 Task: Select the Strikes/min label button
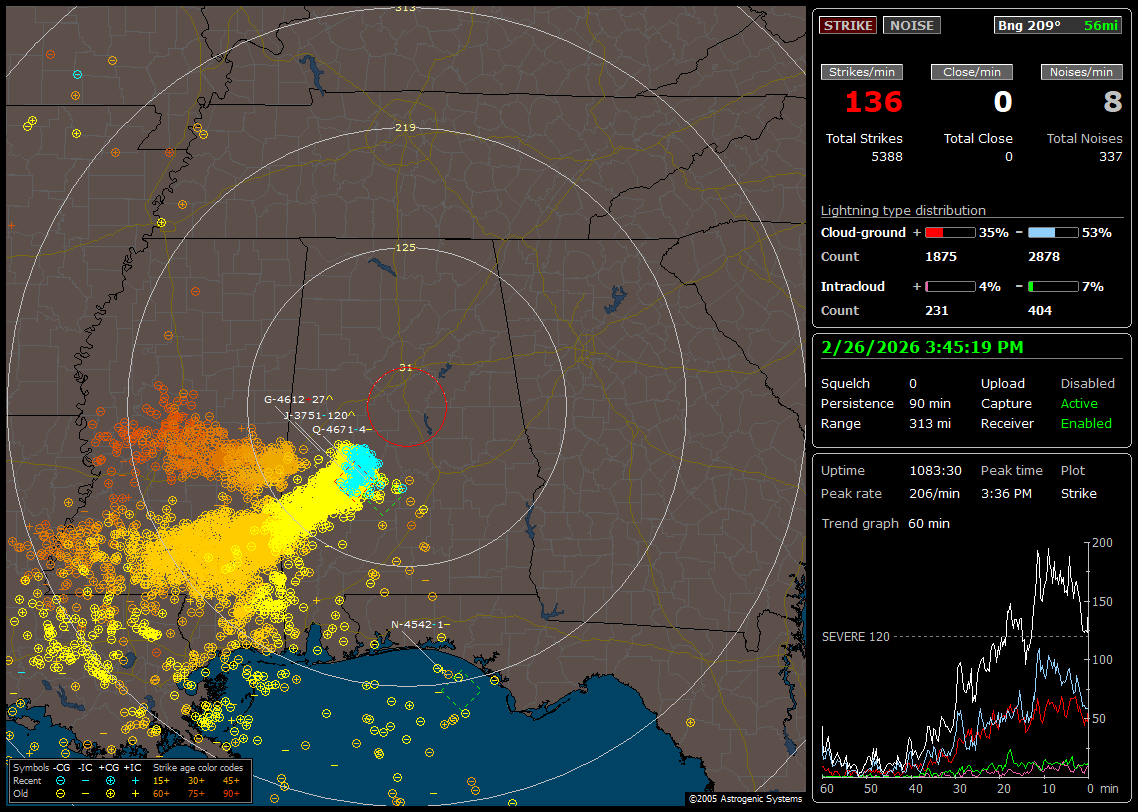862,72
